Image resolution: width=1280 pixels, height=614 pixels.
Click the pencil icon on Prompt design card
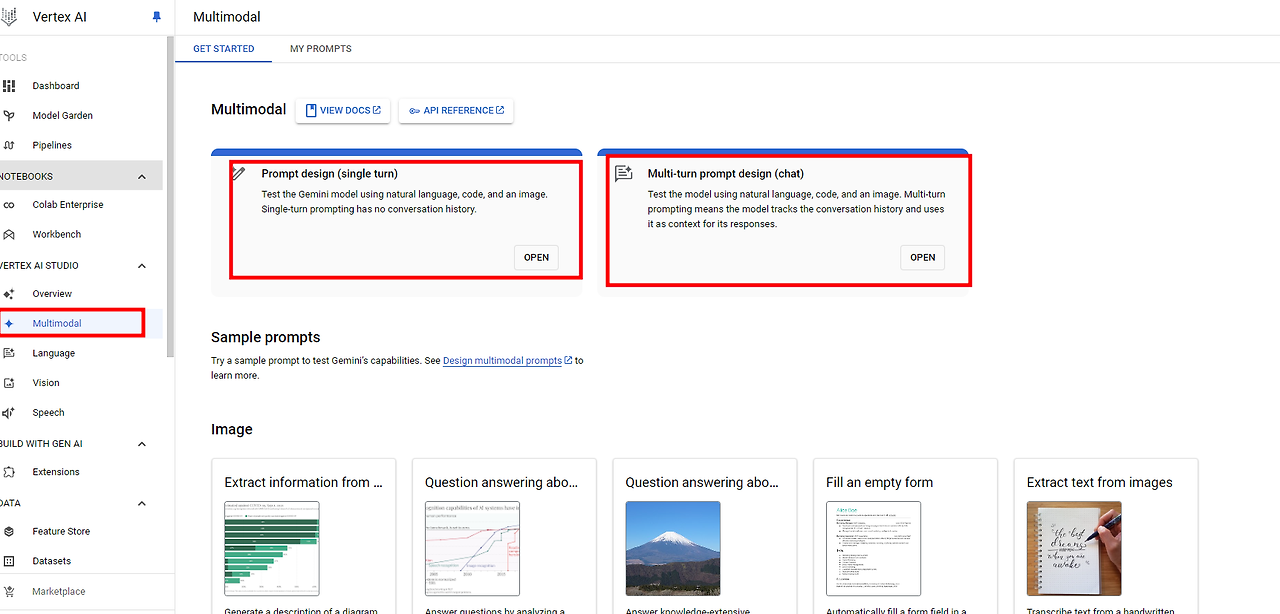(x=238, y=173)
